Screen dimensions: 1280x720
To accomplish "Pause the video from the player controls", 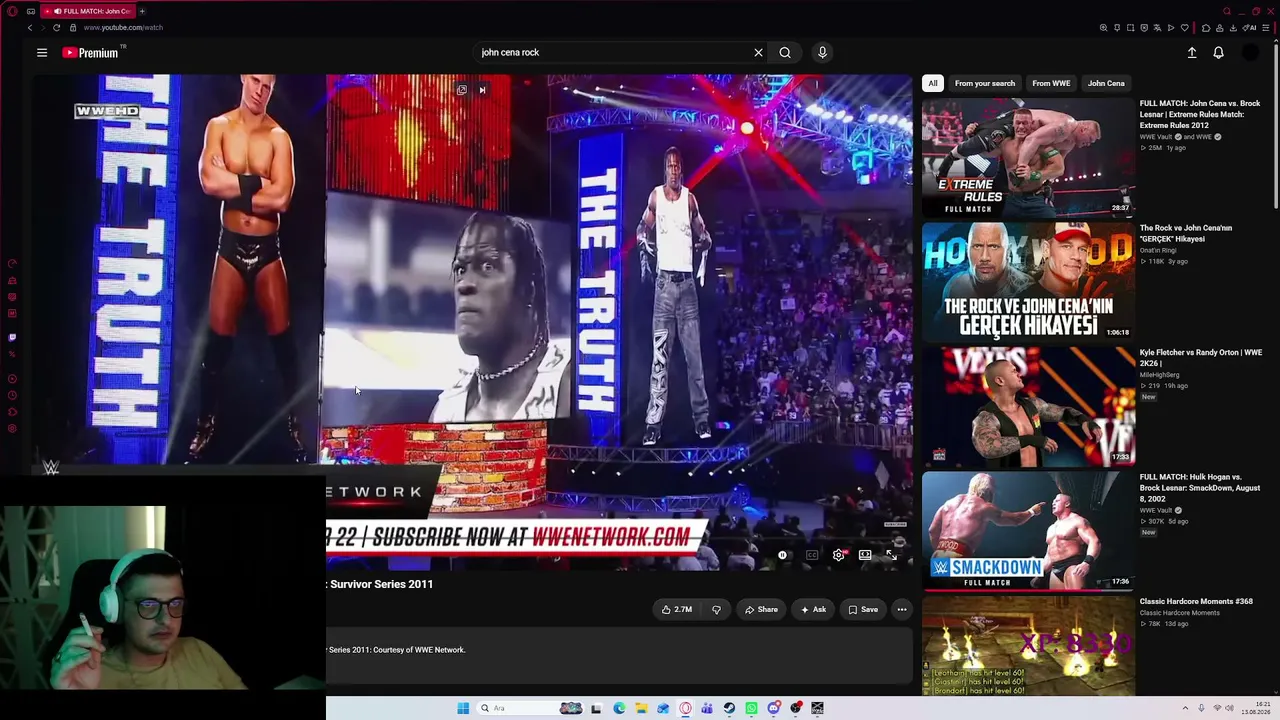I will (782, 555).
